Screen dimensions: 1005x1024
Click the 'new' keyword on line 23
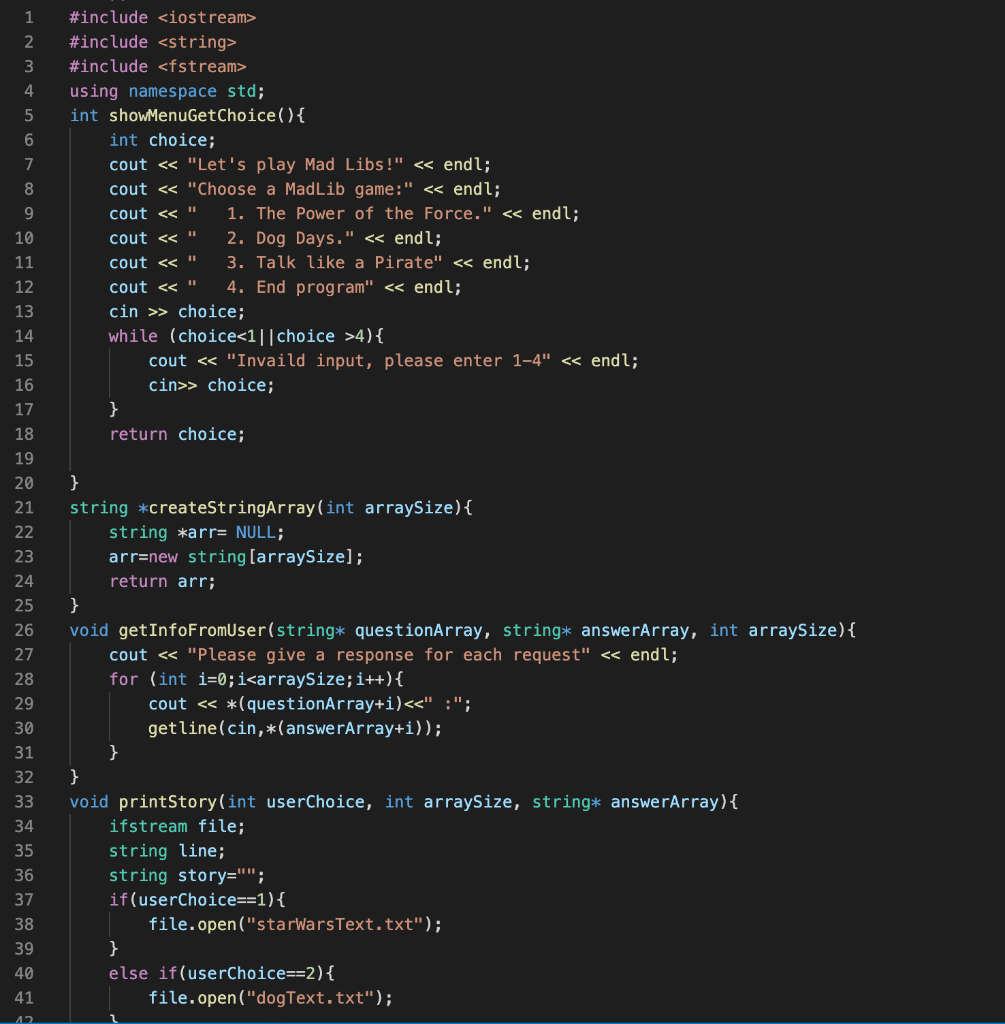coord(163,556)
